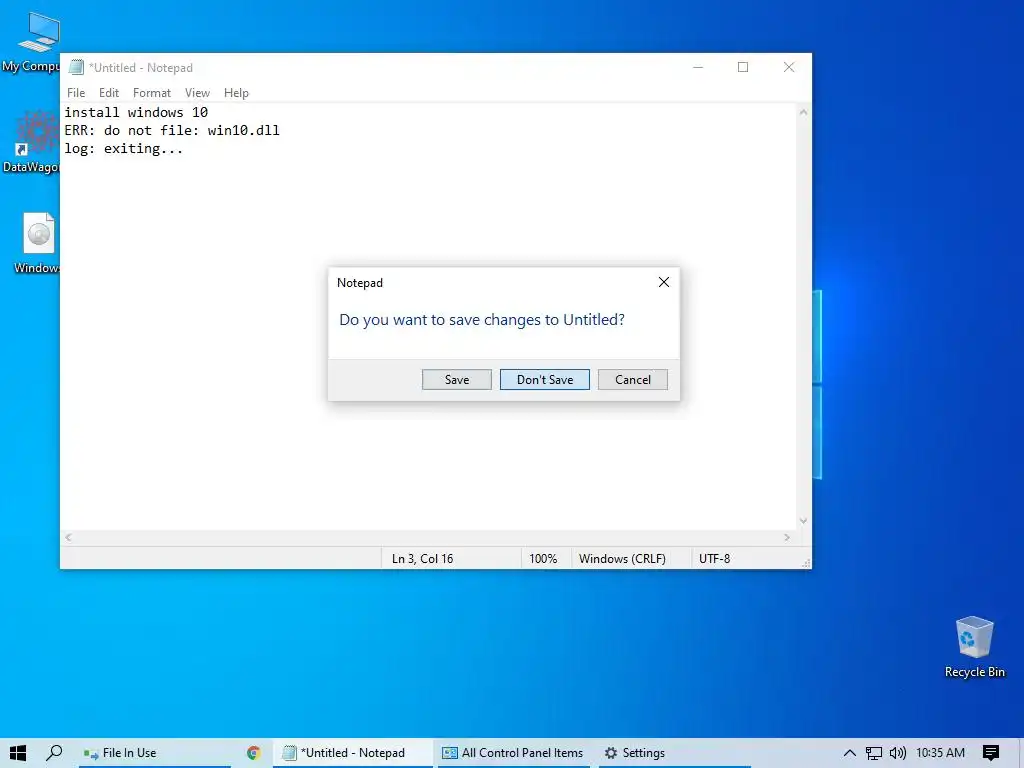Click the 'ERR: do not file: win10.dll' line
This screenshot has width=1024, height=768.
[x=172, y=131]
